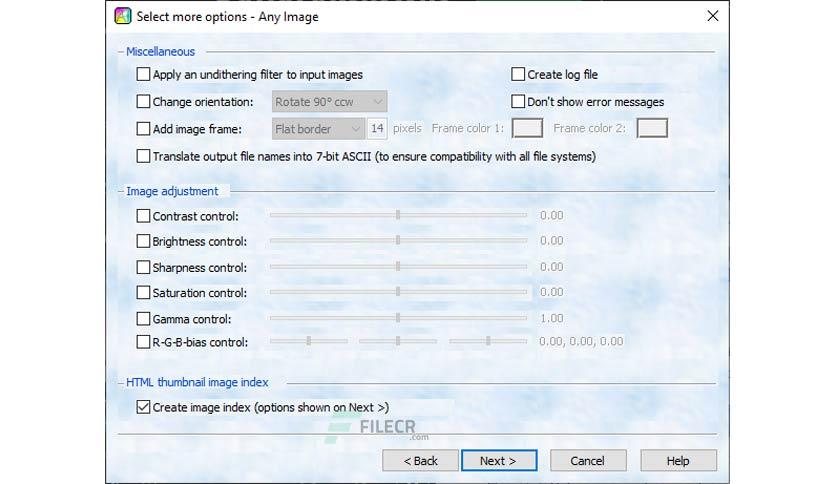Open Help for this dialog
The width and height of the screenshot is (836, 484).
coord(678,461)
